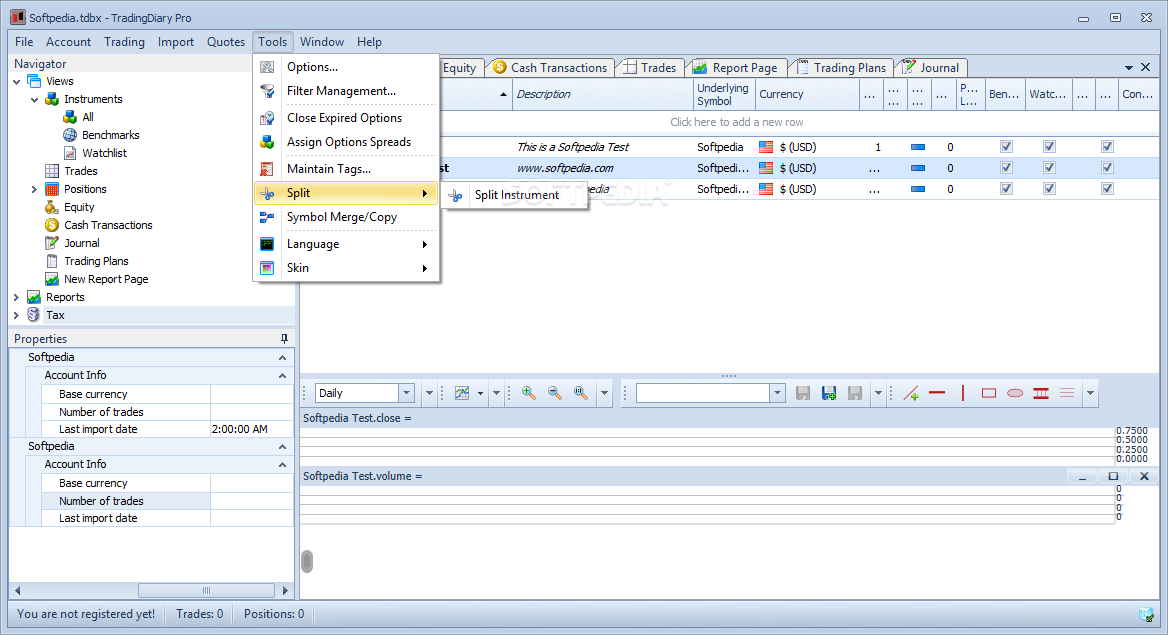Click the third gray disk icon
The image size is (1168, 635).
point(855,393)
